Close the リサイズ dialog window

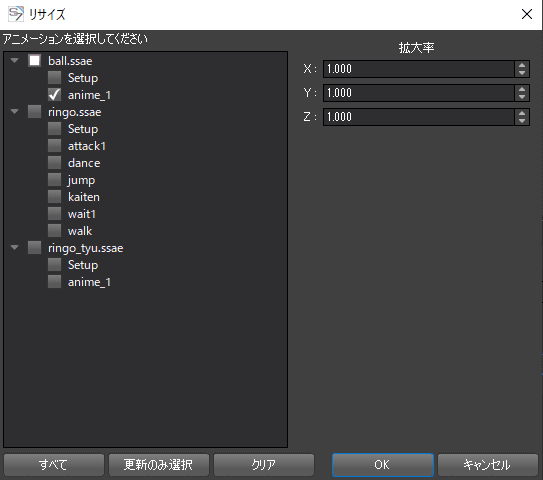coord(527,14)
